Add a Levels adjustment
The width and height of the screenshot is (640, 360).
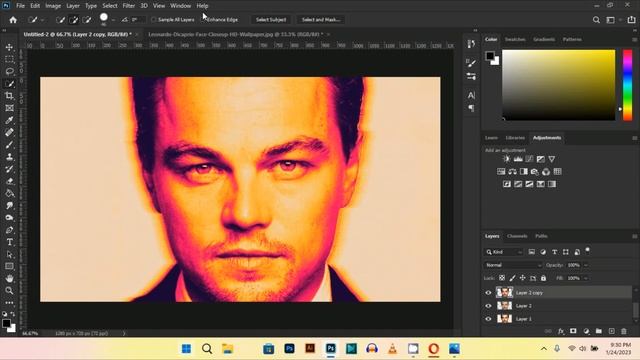pyautogui.click(x=518, y=159)
